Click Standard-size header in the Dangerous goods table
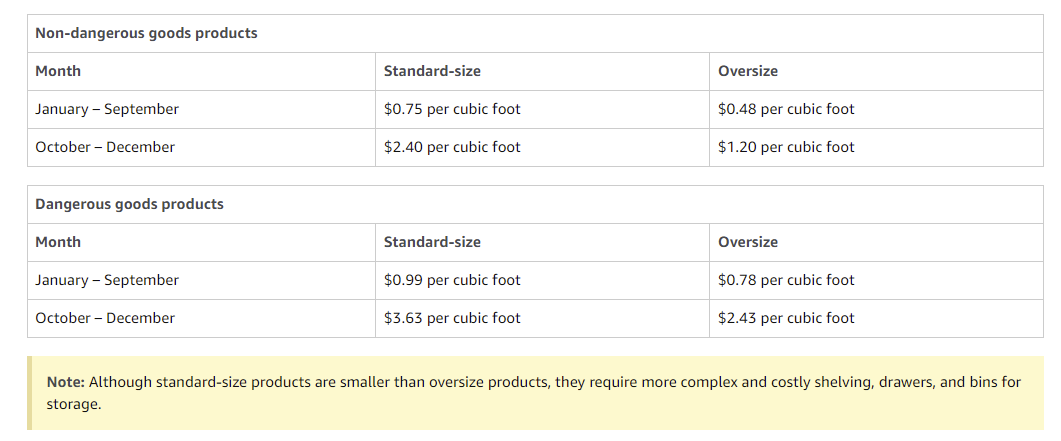Viewport: 1061px width, 441px height. [x=432, y=242]
